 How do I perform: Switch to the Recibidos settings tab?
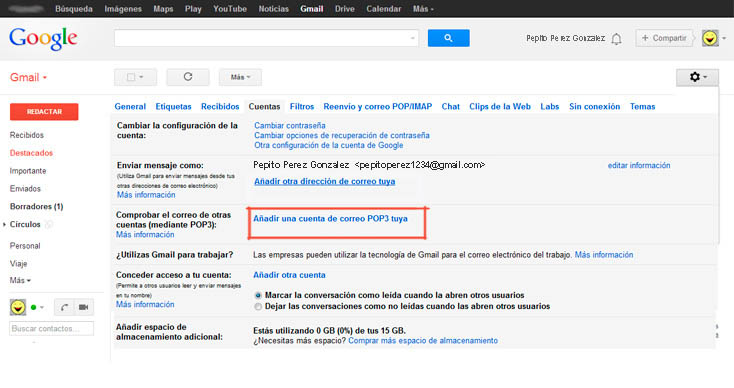[x=220, y=106]
